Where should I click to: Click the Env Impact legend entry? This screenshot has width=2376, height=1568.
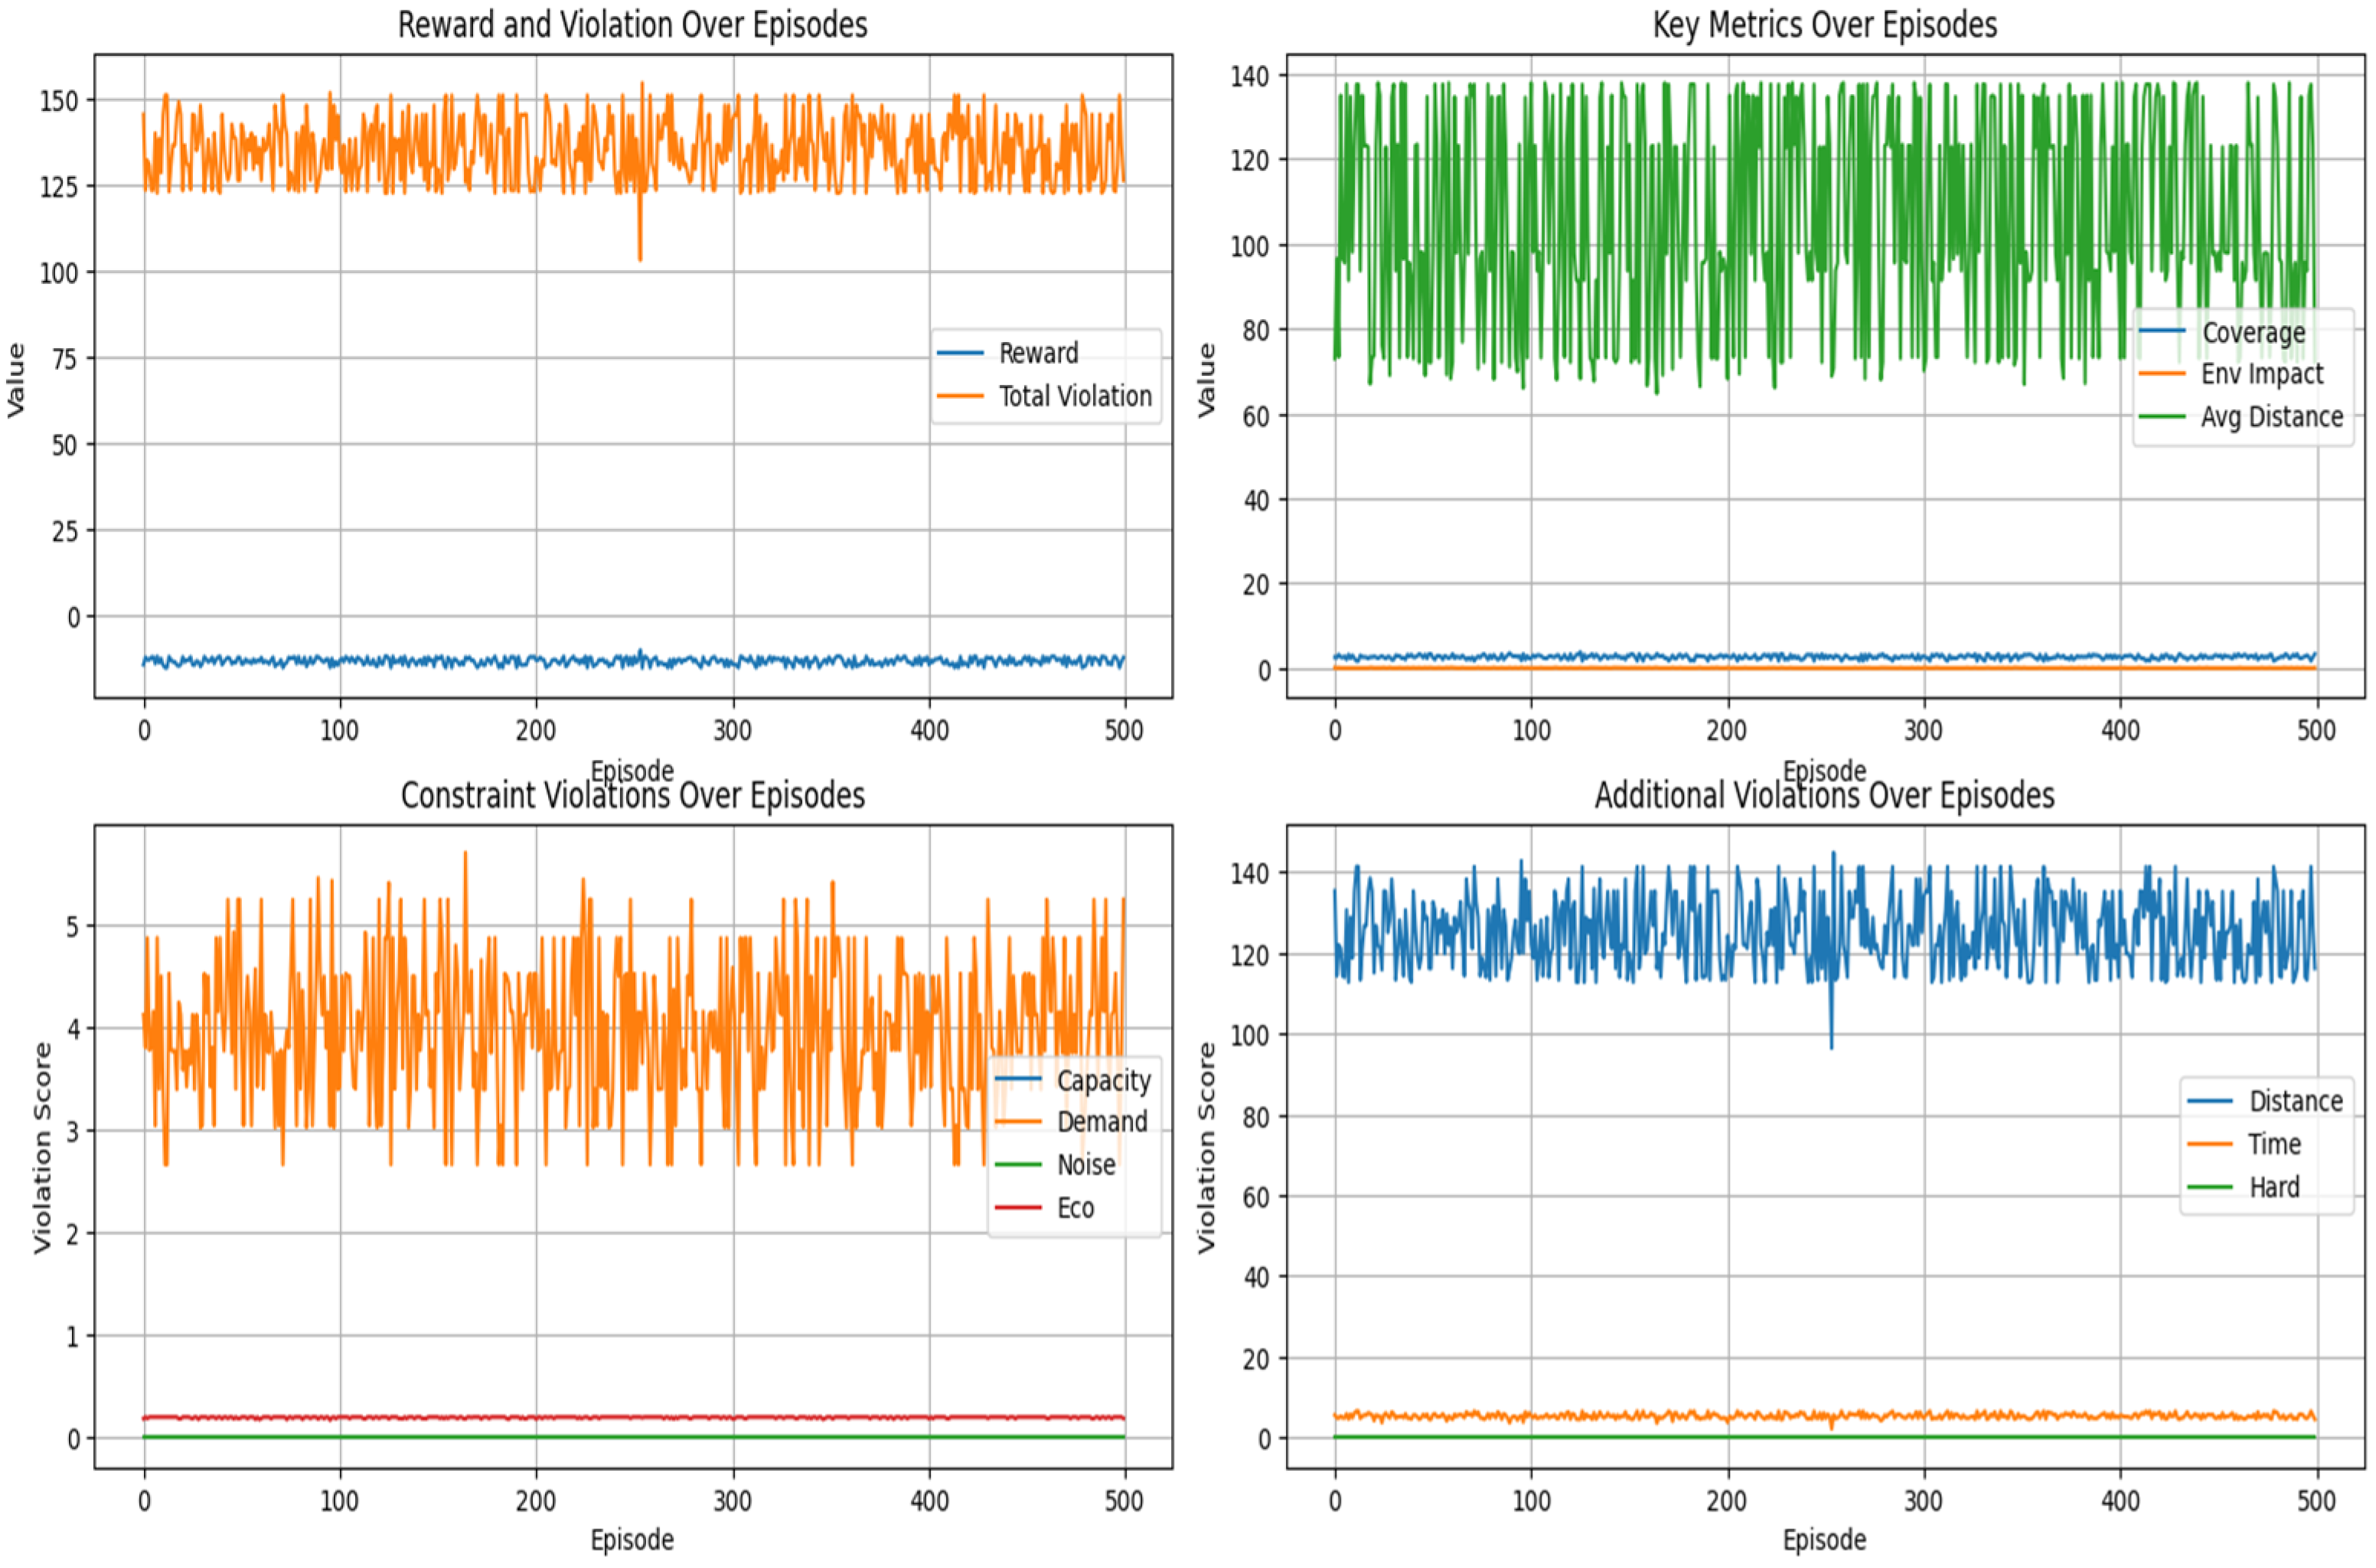2261,374
